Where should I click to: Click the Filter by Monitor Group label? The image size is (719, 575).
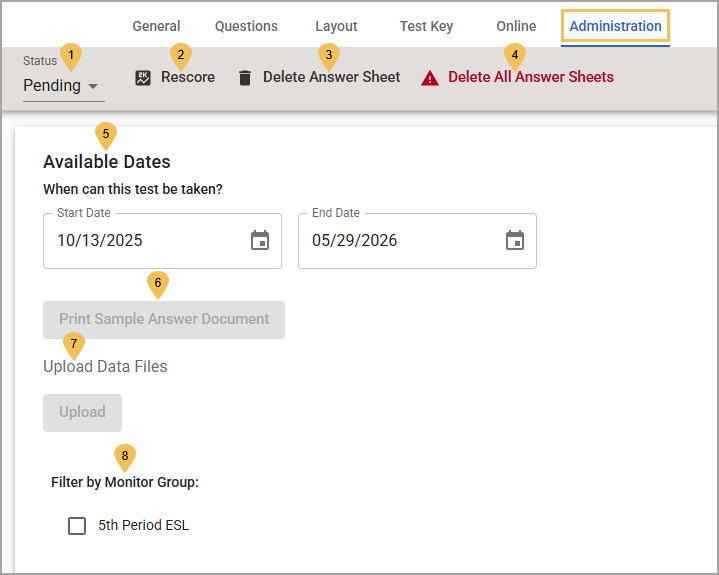click(125, 482)
